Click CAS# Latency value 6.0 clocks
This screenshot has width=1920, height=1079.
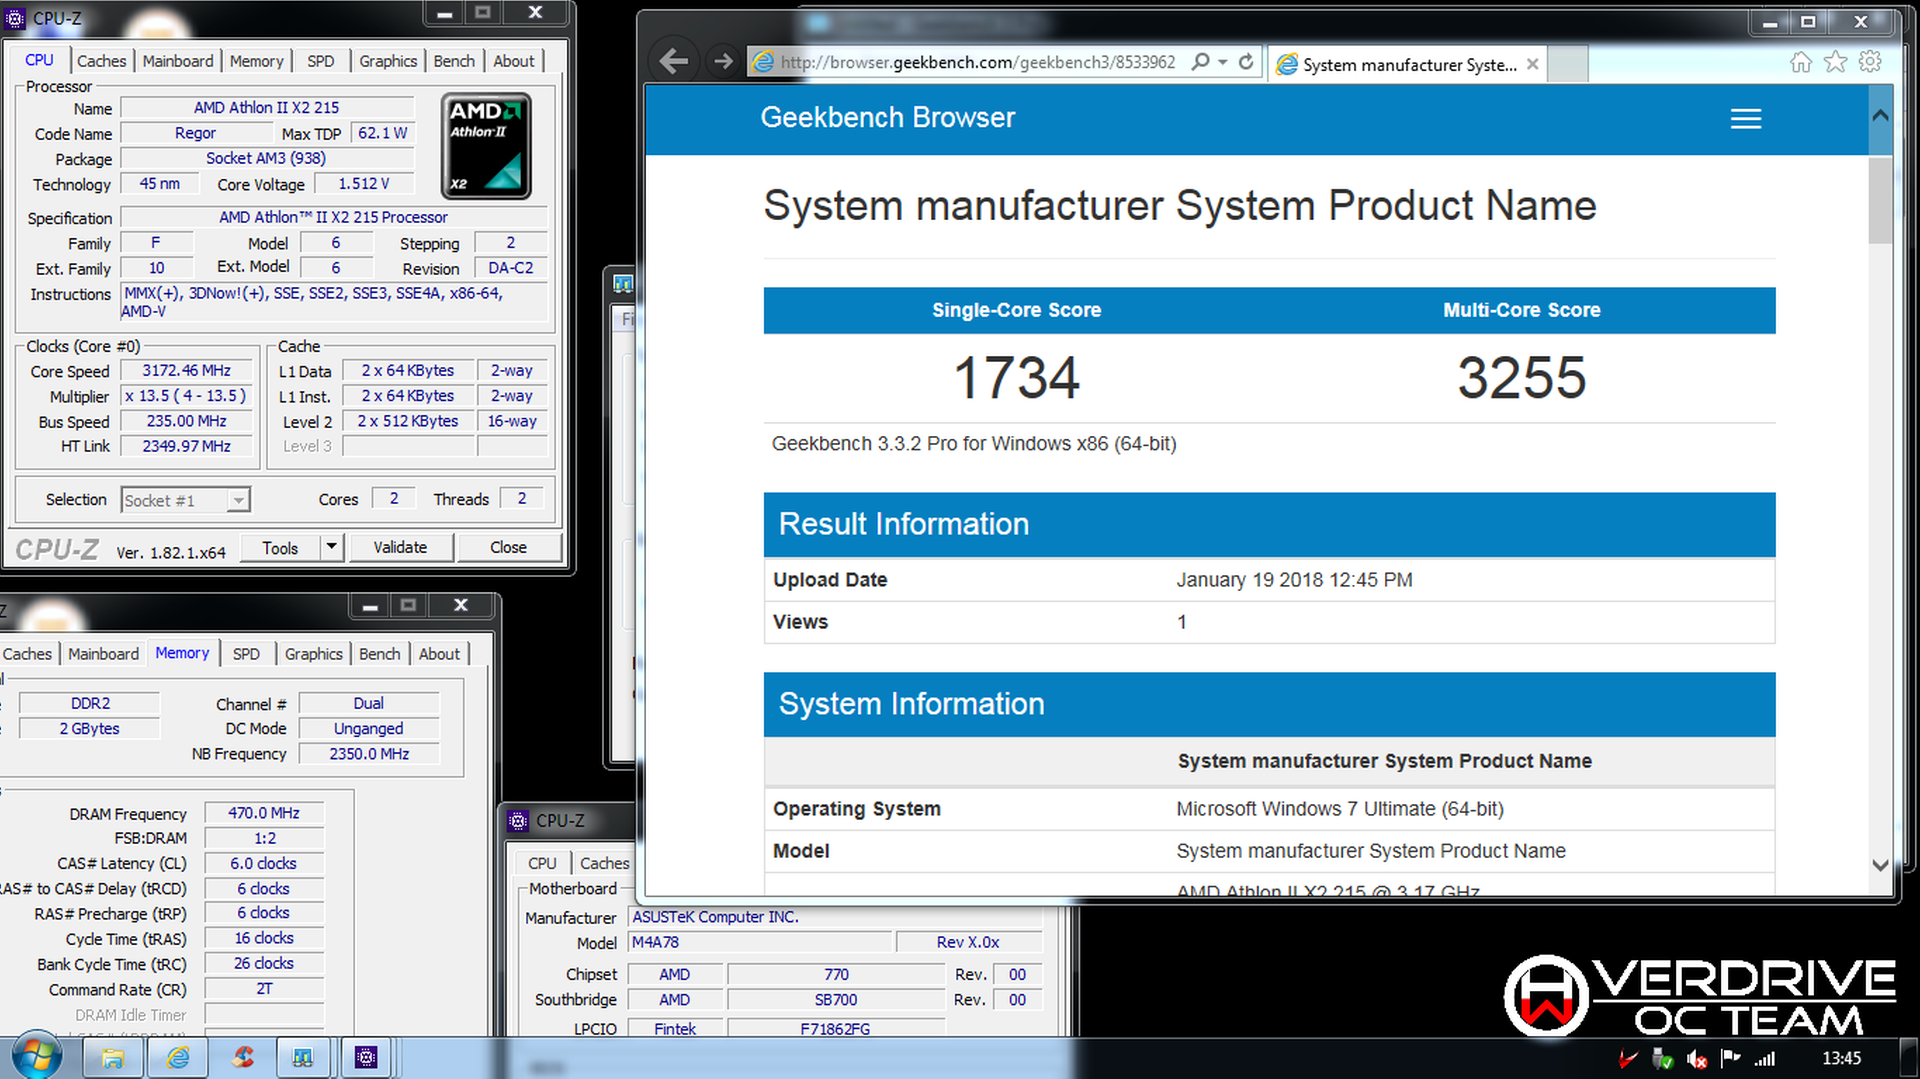coord(264,863)
